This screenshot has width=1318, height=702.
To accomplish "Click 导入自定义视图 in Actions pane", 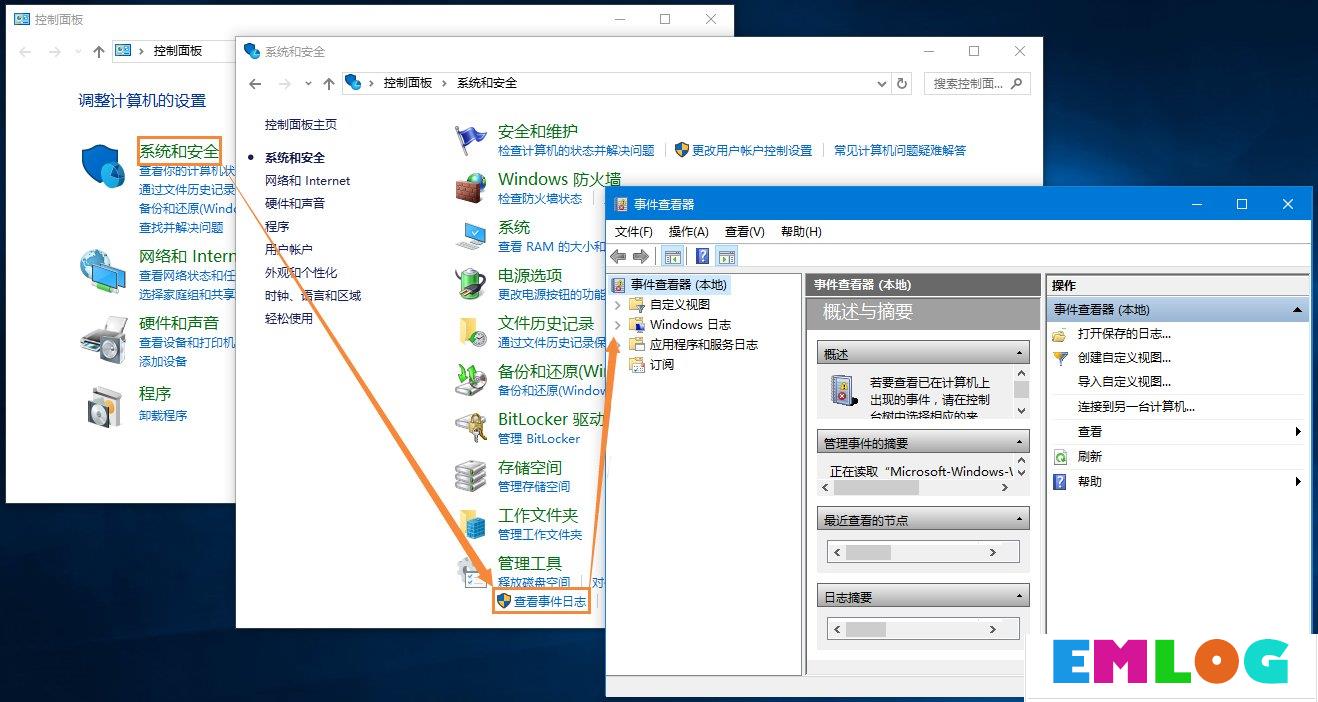I will 1125,382.
